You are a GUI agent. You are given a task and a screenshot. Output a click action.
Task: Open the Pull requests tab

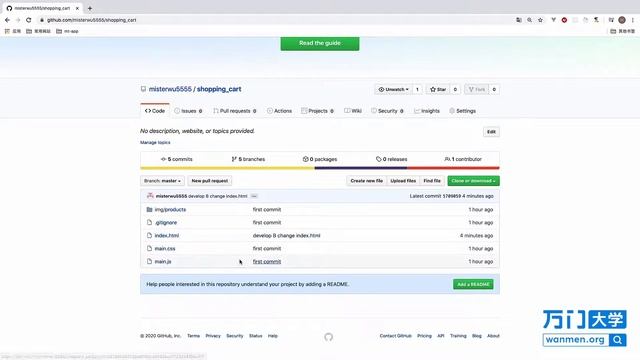click(235, 111)
